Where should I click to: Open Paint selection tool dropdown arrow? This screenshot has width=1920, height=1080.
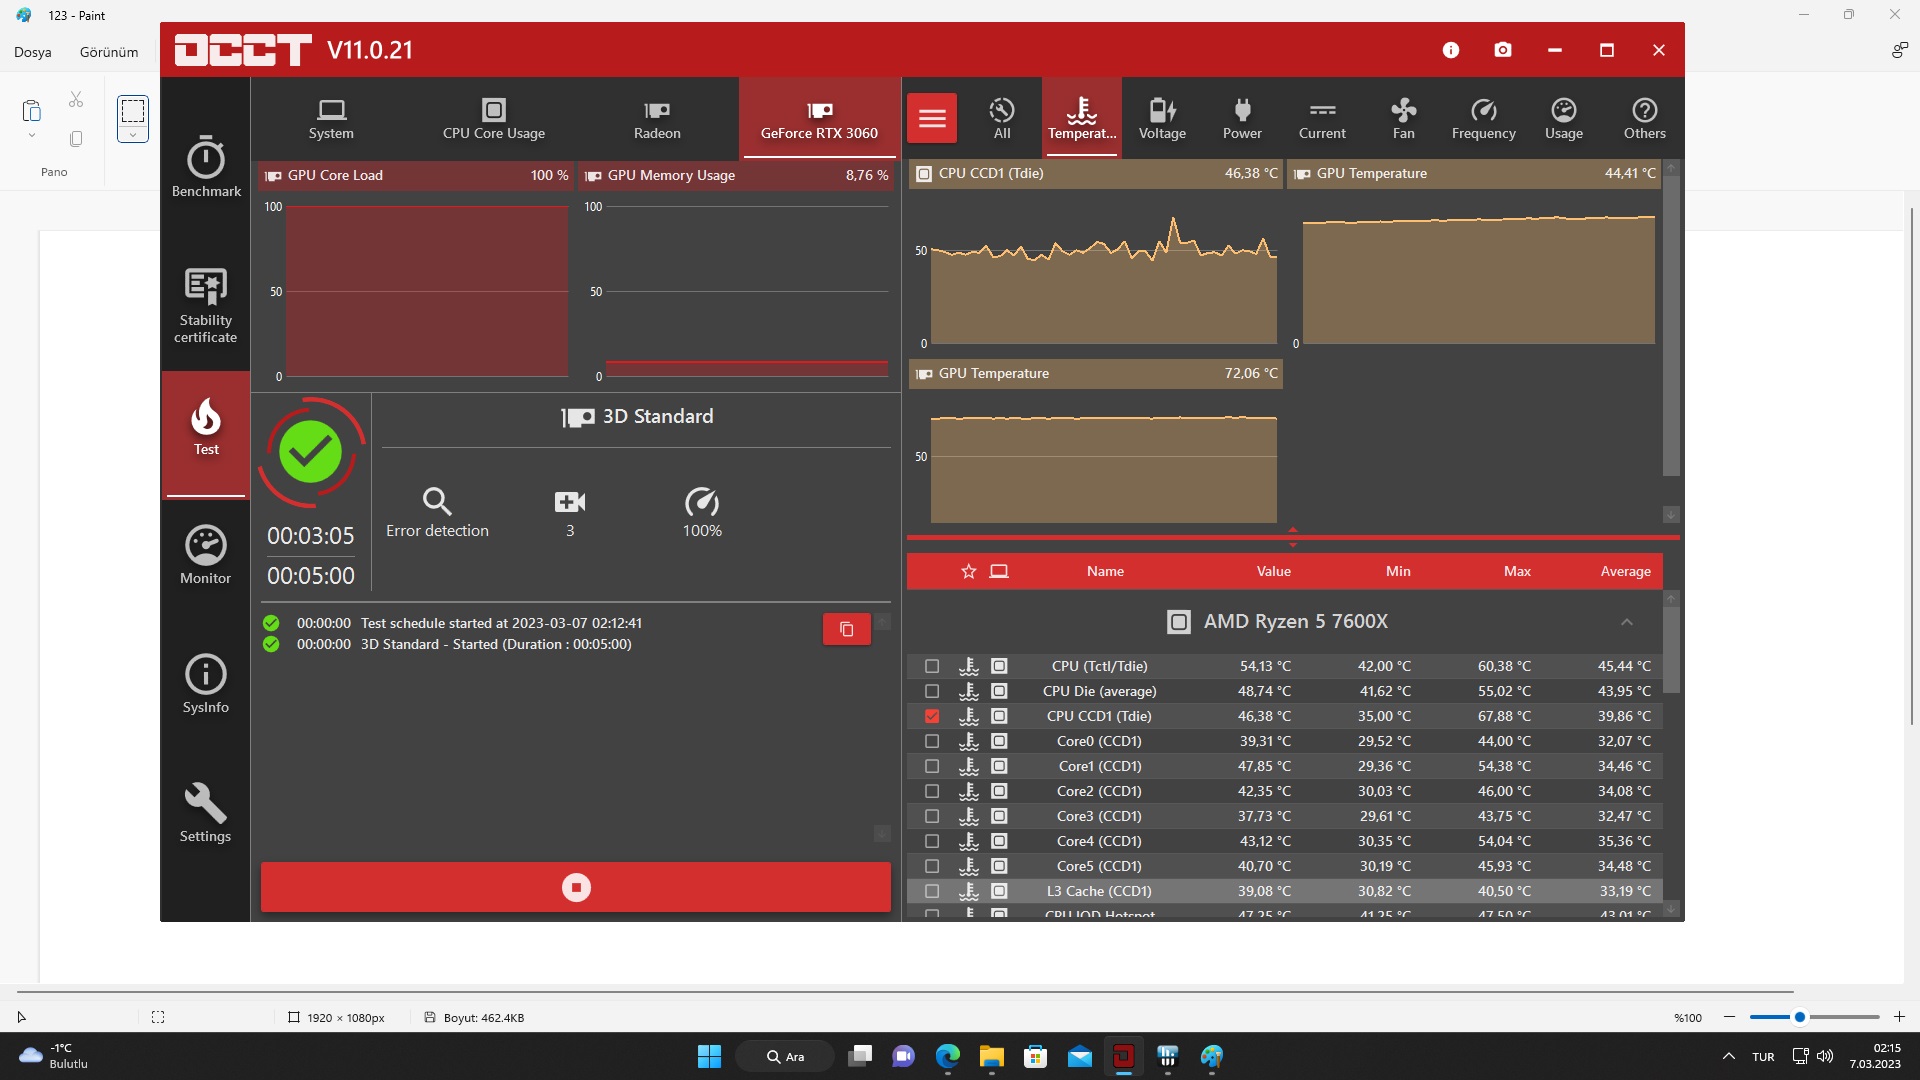pos(133,135)
